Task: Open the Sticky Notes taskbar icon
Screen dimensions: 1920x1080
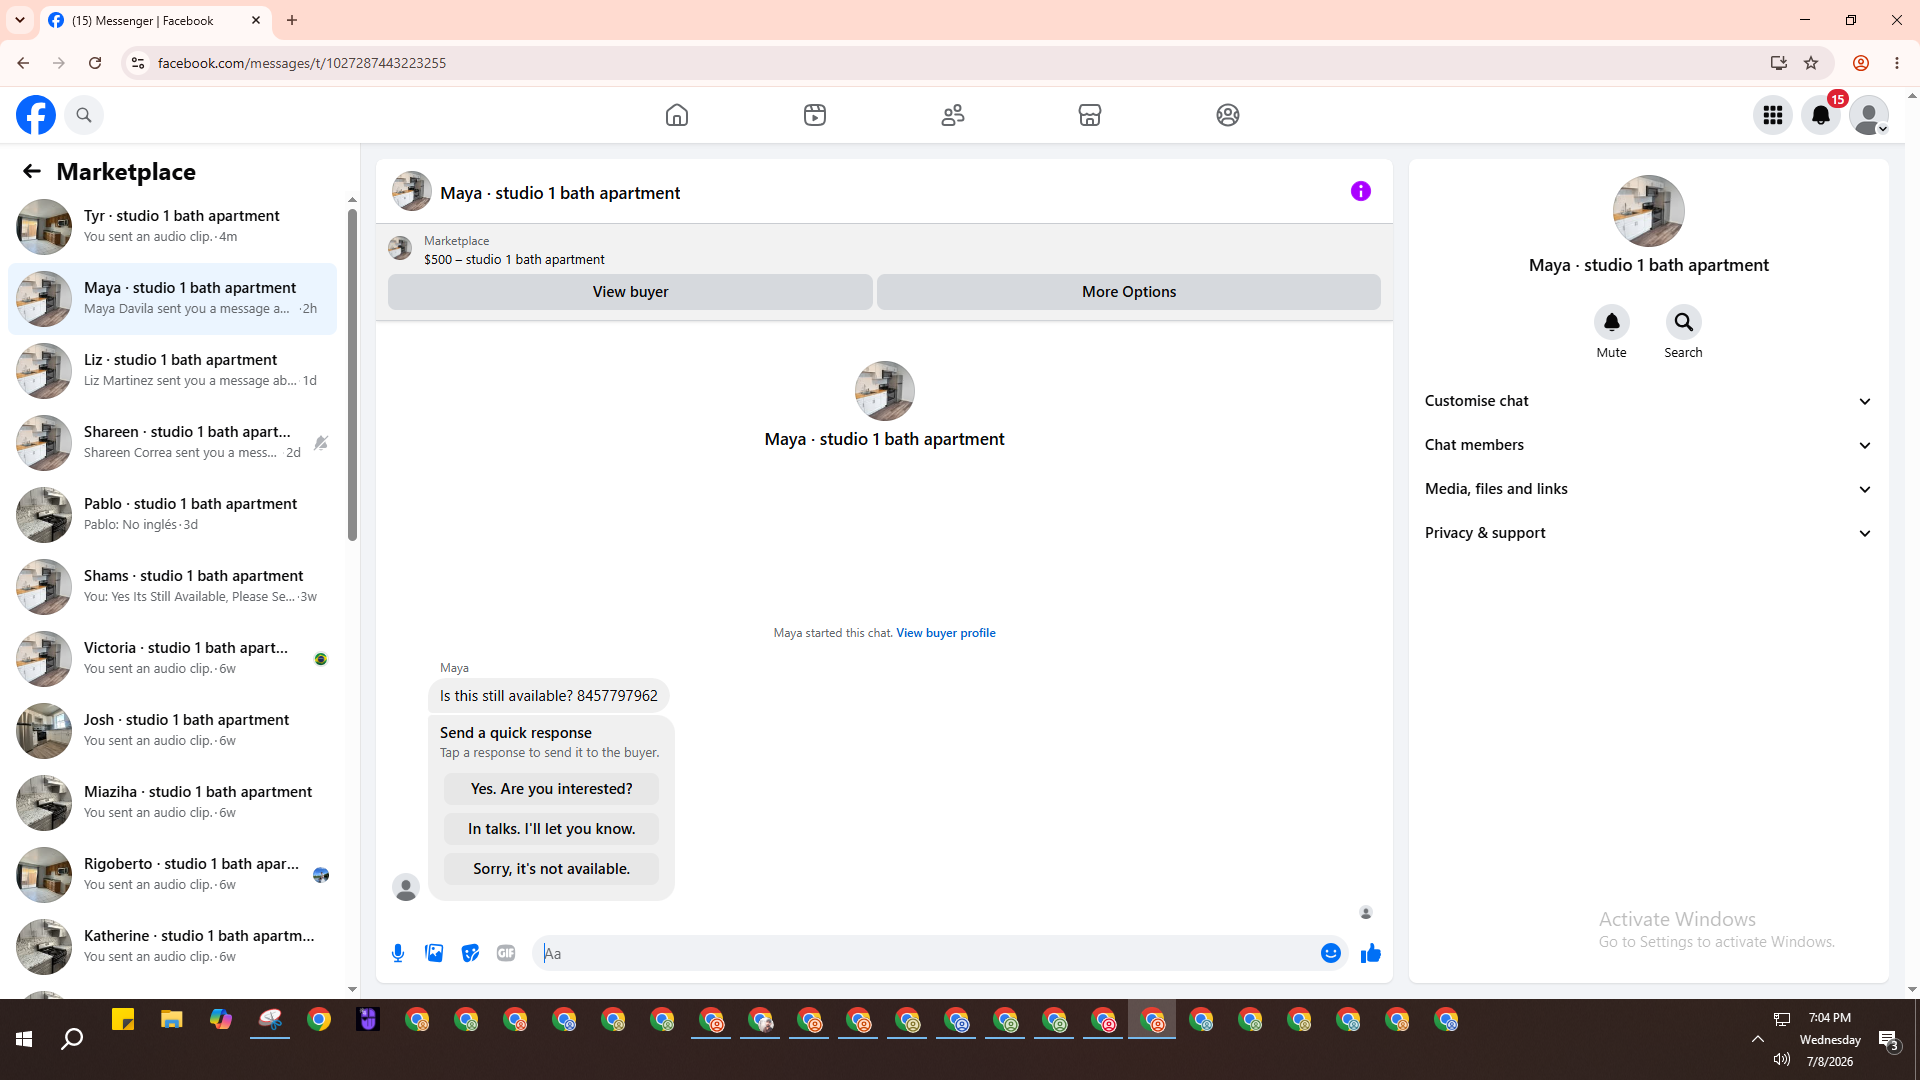Action: coord(123,1020)
